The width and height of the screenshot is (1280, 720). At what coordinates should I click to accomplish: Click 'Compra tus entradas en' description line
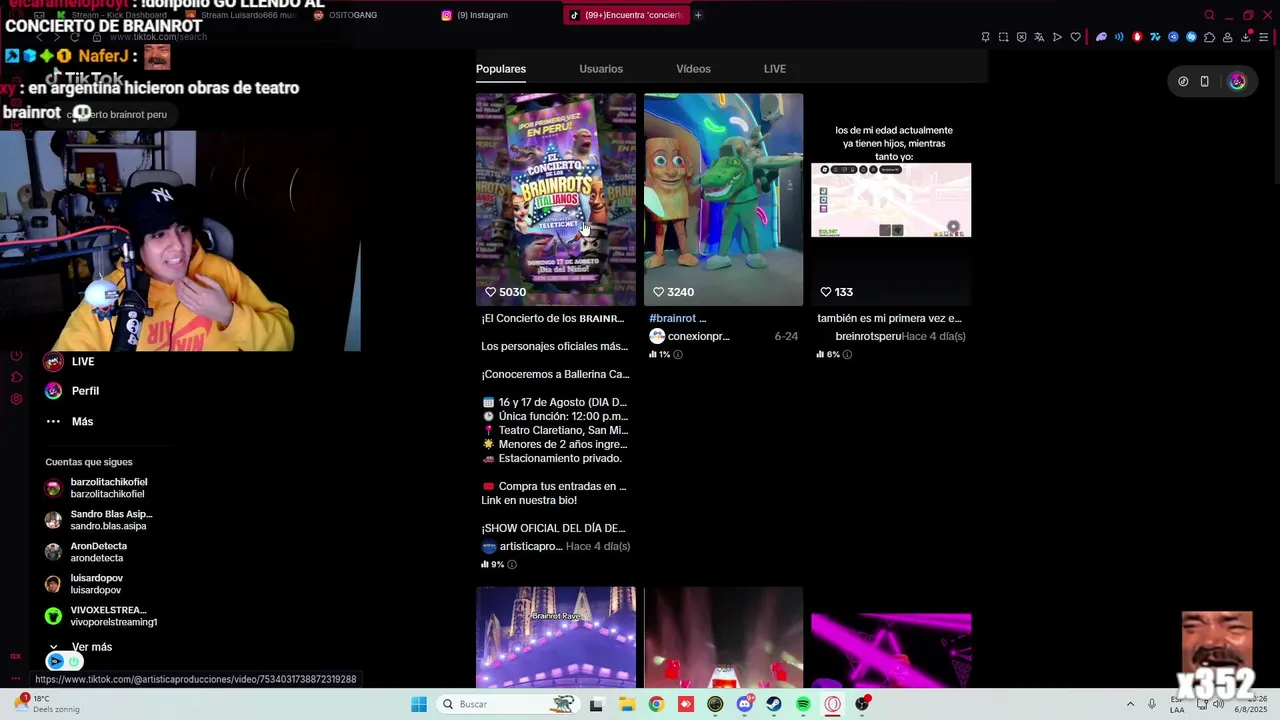(554, 486)
